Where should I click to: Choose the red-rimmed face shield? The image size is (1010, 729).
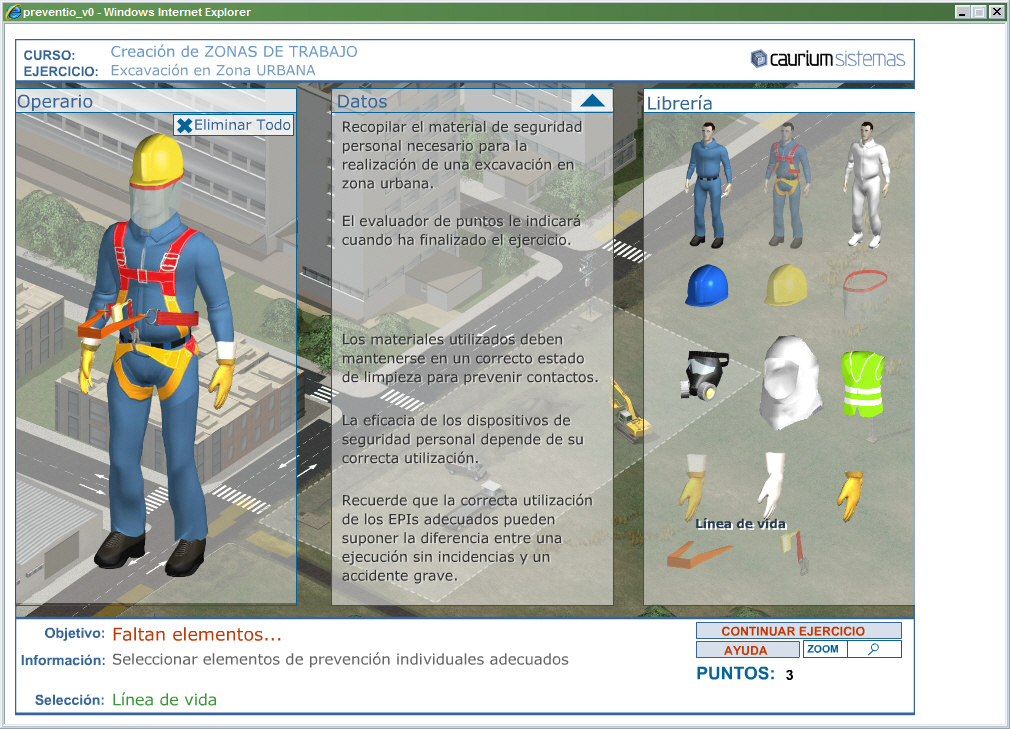click(862, 294)
